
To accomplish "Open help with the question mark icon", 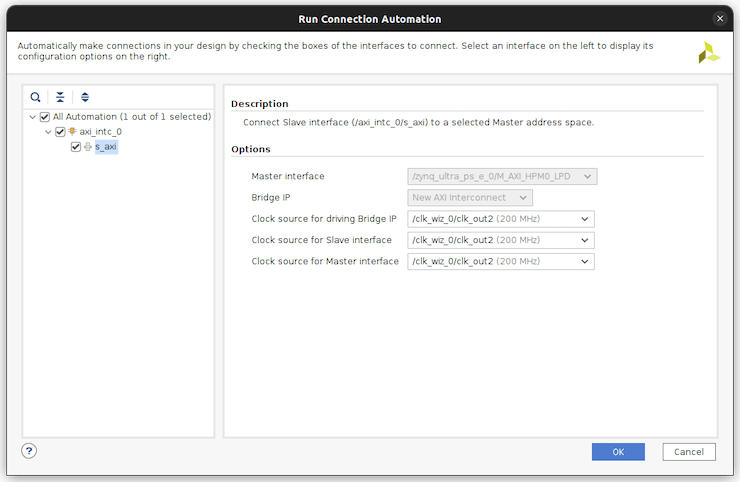I will point(29,451).
